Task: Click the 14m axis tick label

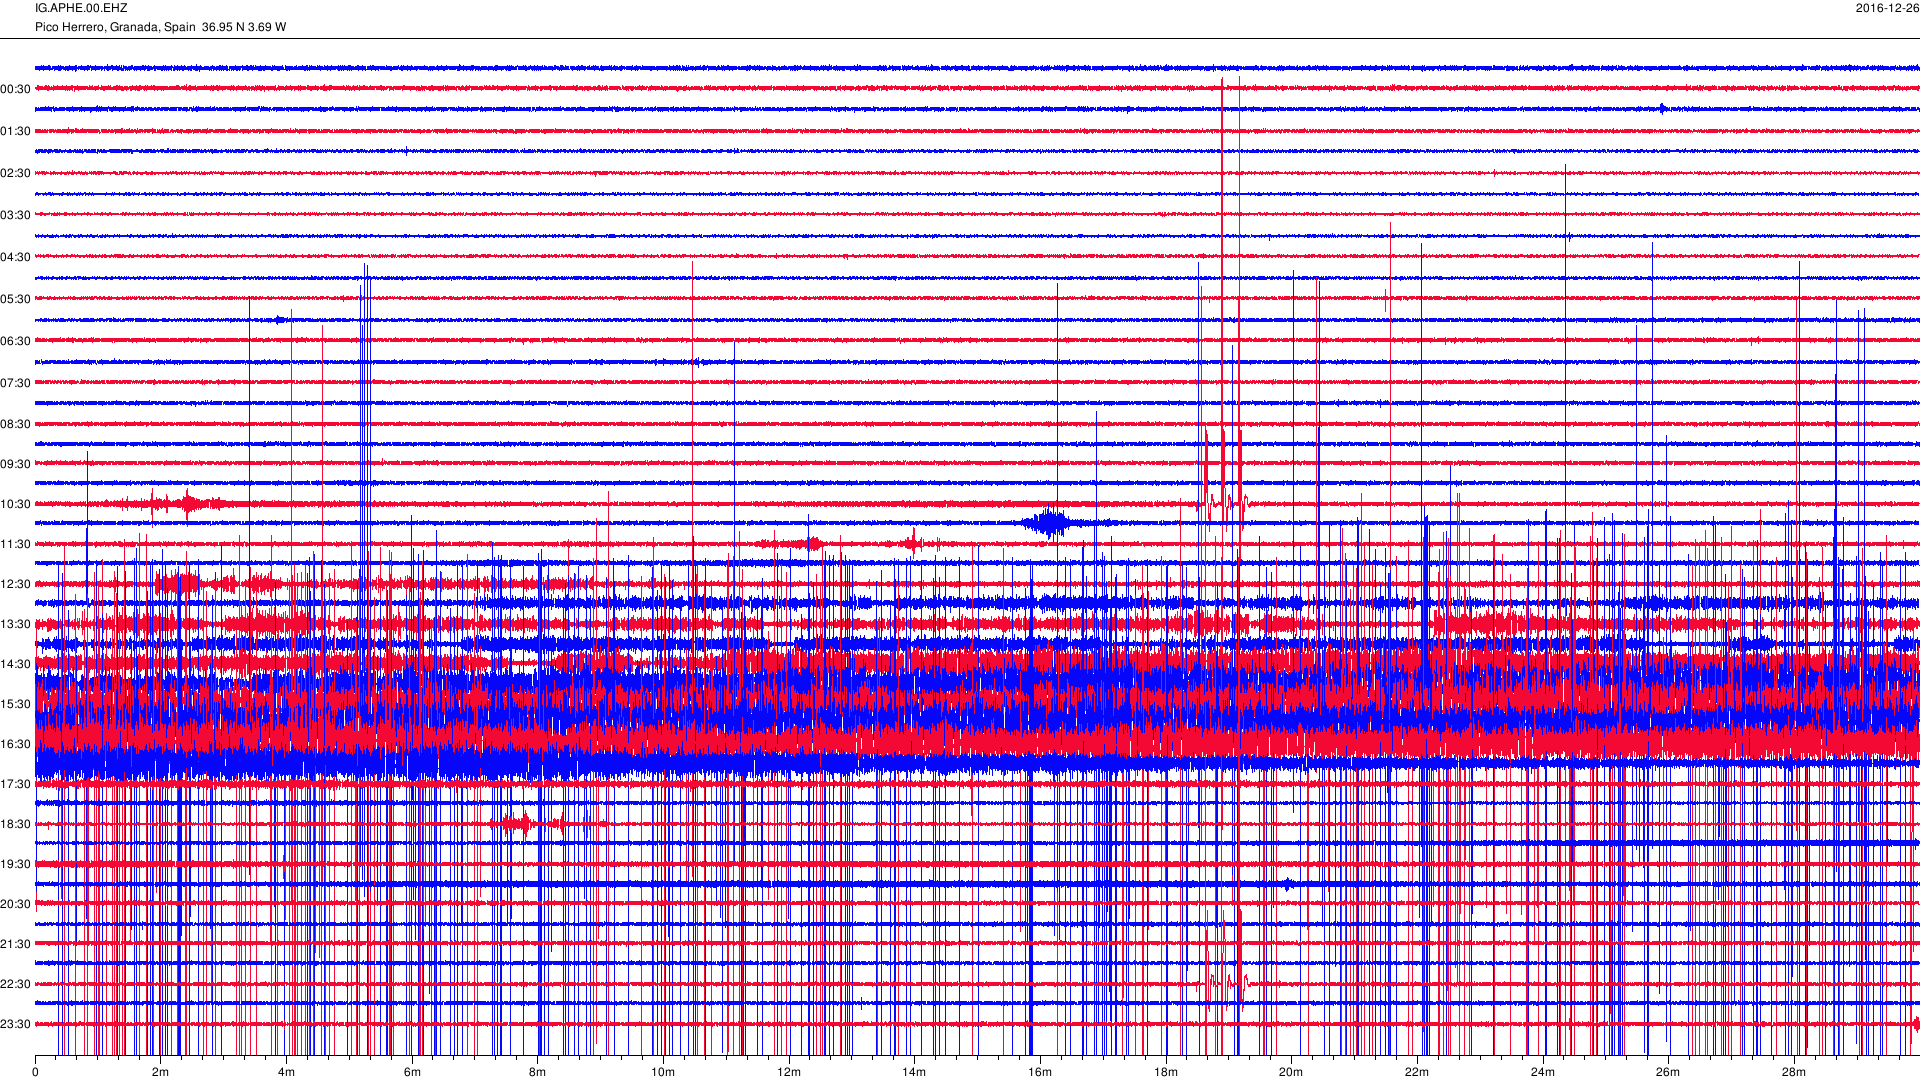Action: [x=914, y=1072]
